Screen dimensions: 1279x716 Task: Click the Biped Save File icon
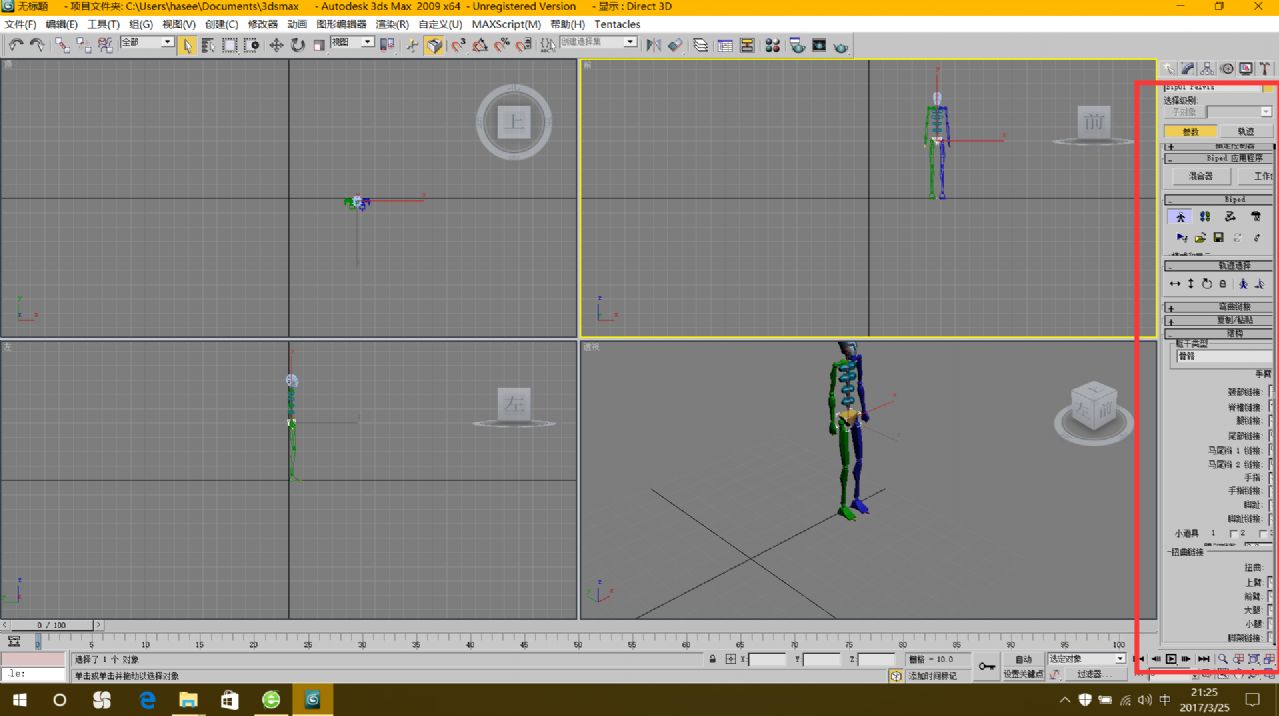click(1218, 238)
